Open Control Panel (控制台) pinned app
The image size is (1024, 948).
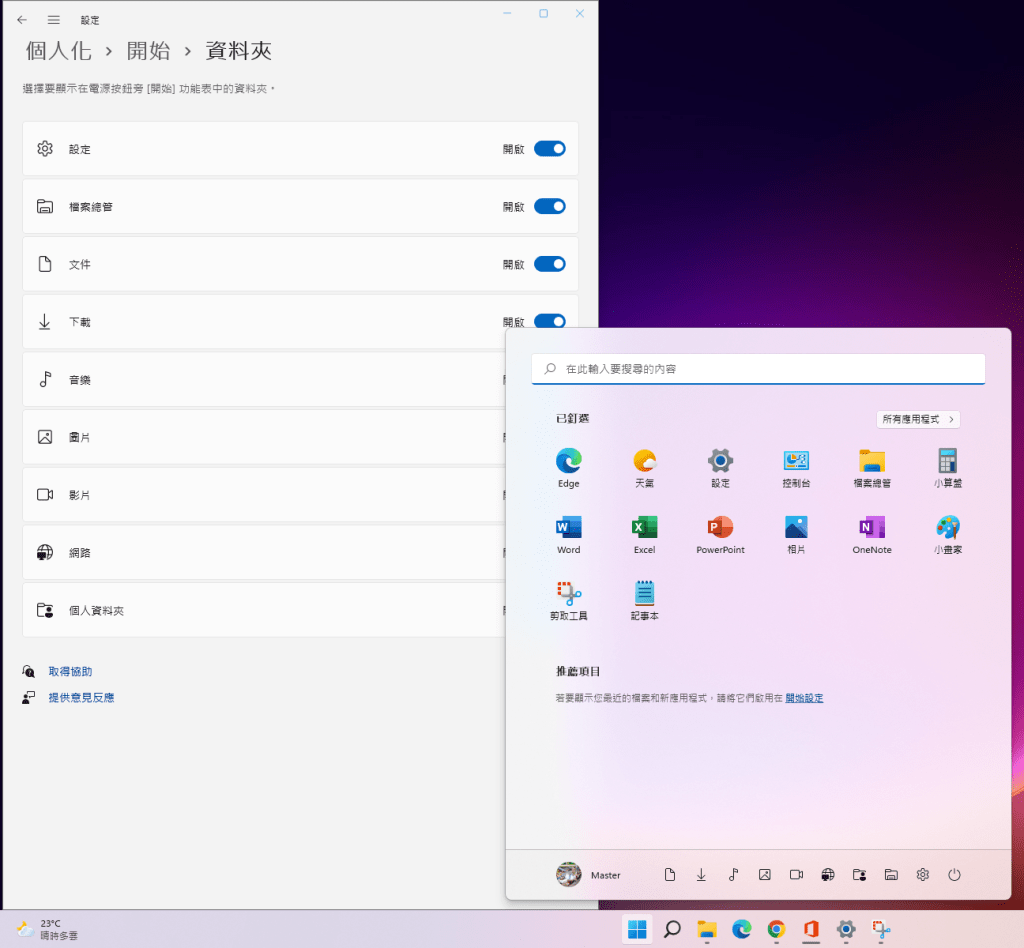[x=796, y=466]
